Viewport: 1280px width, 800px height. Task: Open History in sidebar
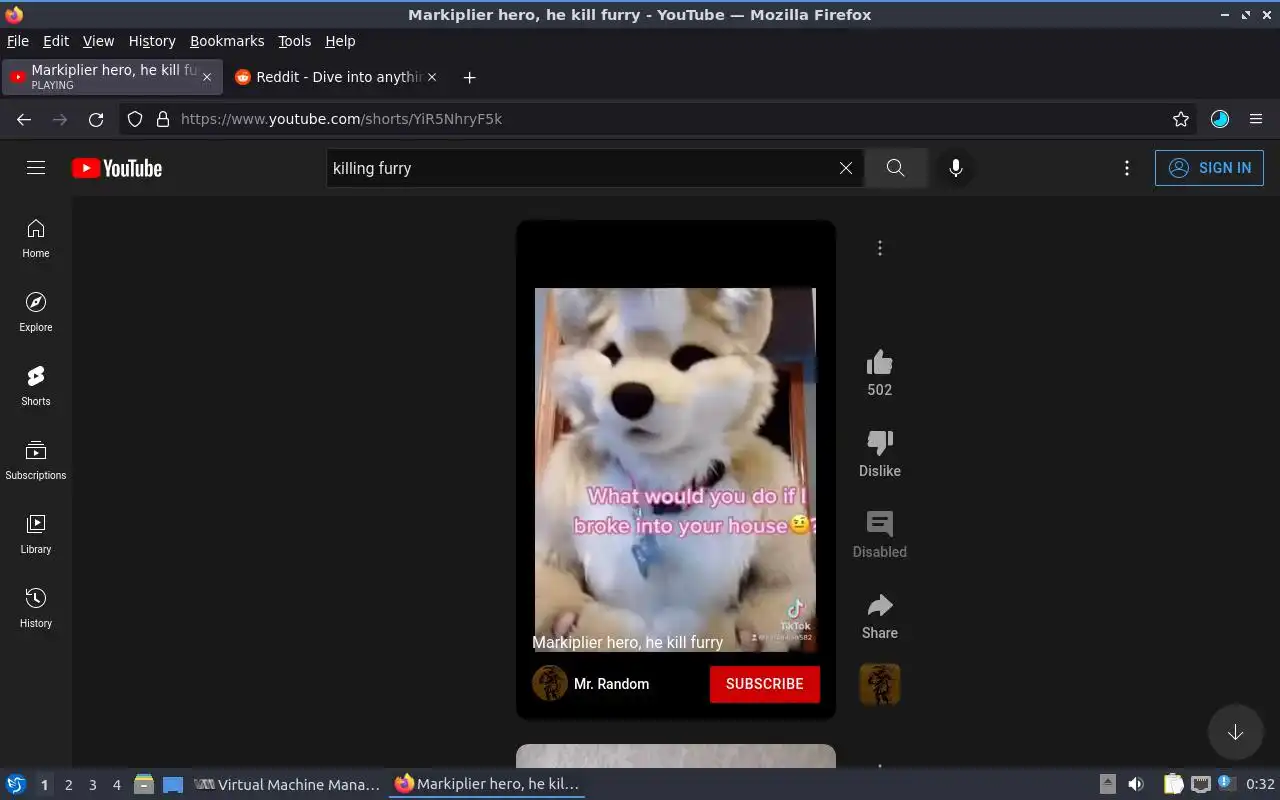click(36, 609)
